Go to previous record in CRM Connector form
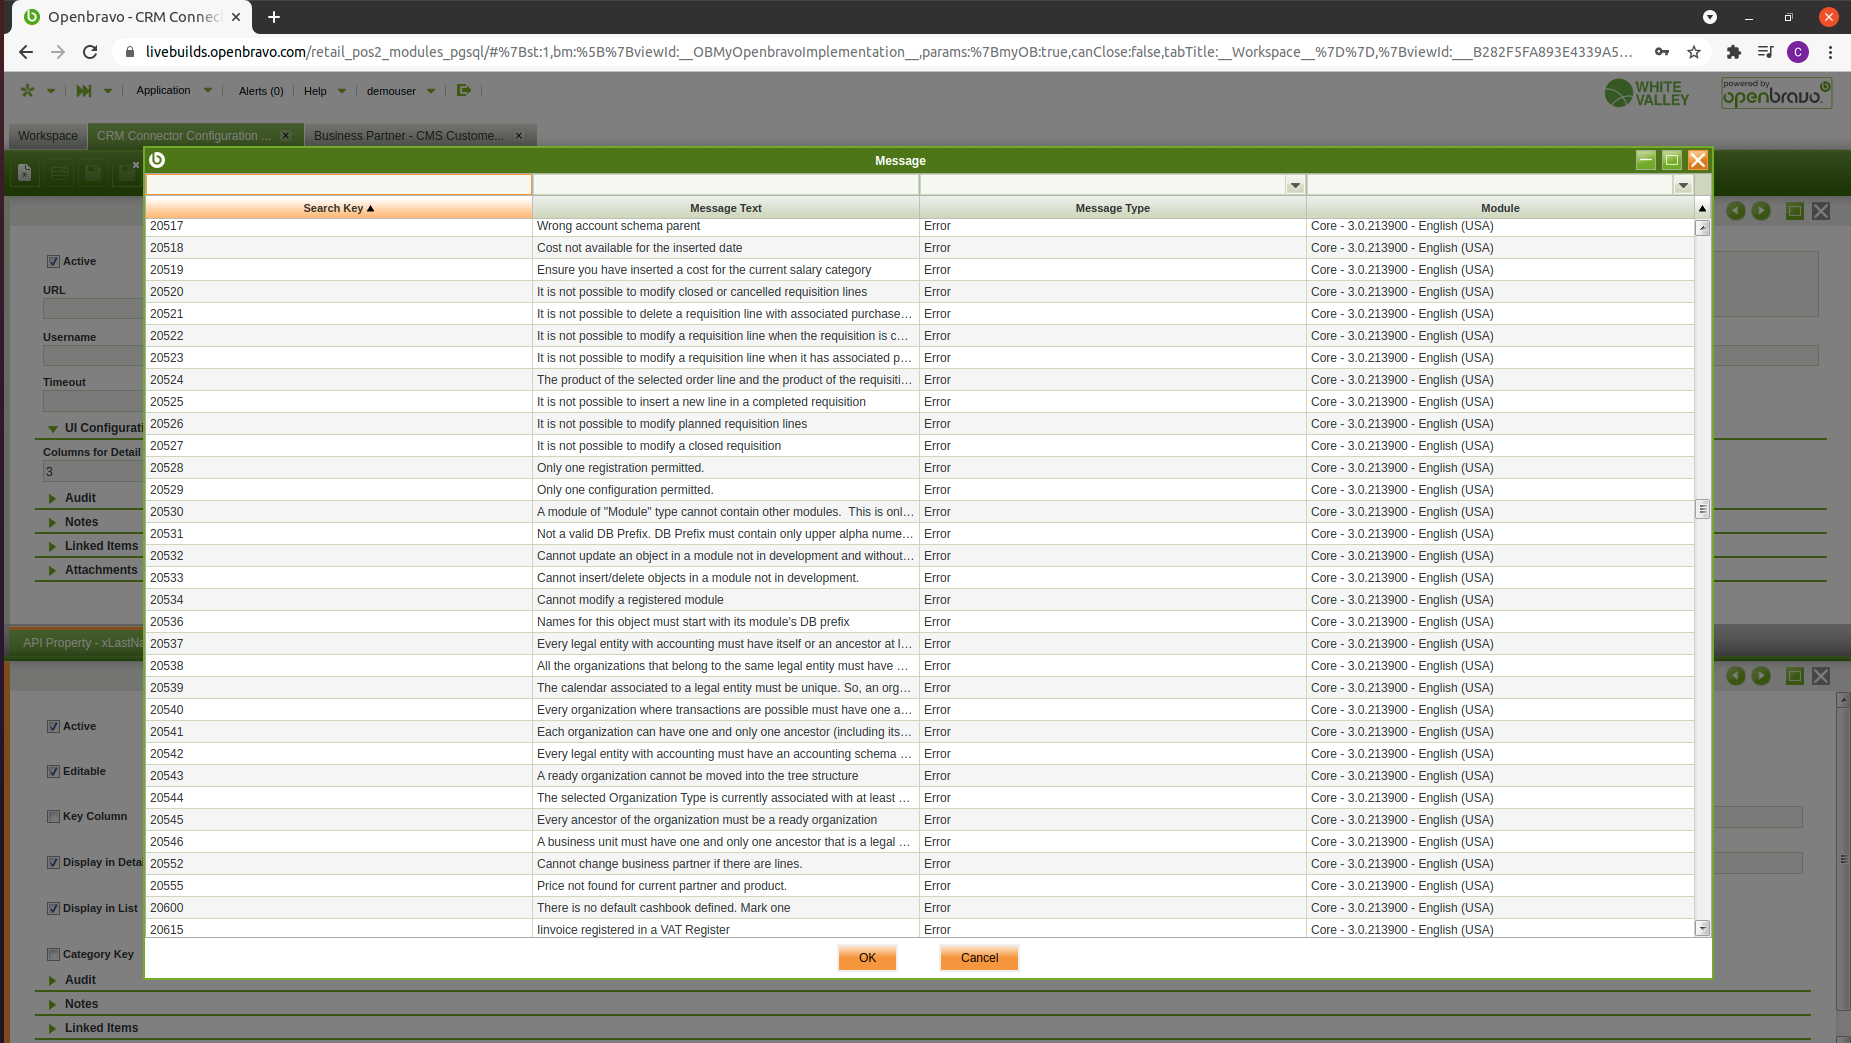This screenshot has height=1043, width=1851. [1736, 210]
